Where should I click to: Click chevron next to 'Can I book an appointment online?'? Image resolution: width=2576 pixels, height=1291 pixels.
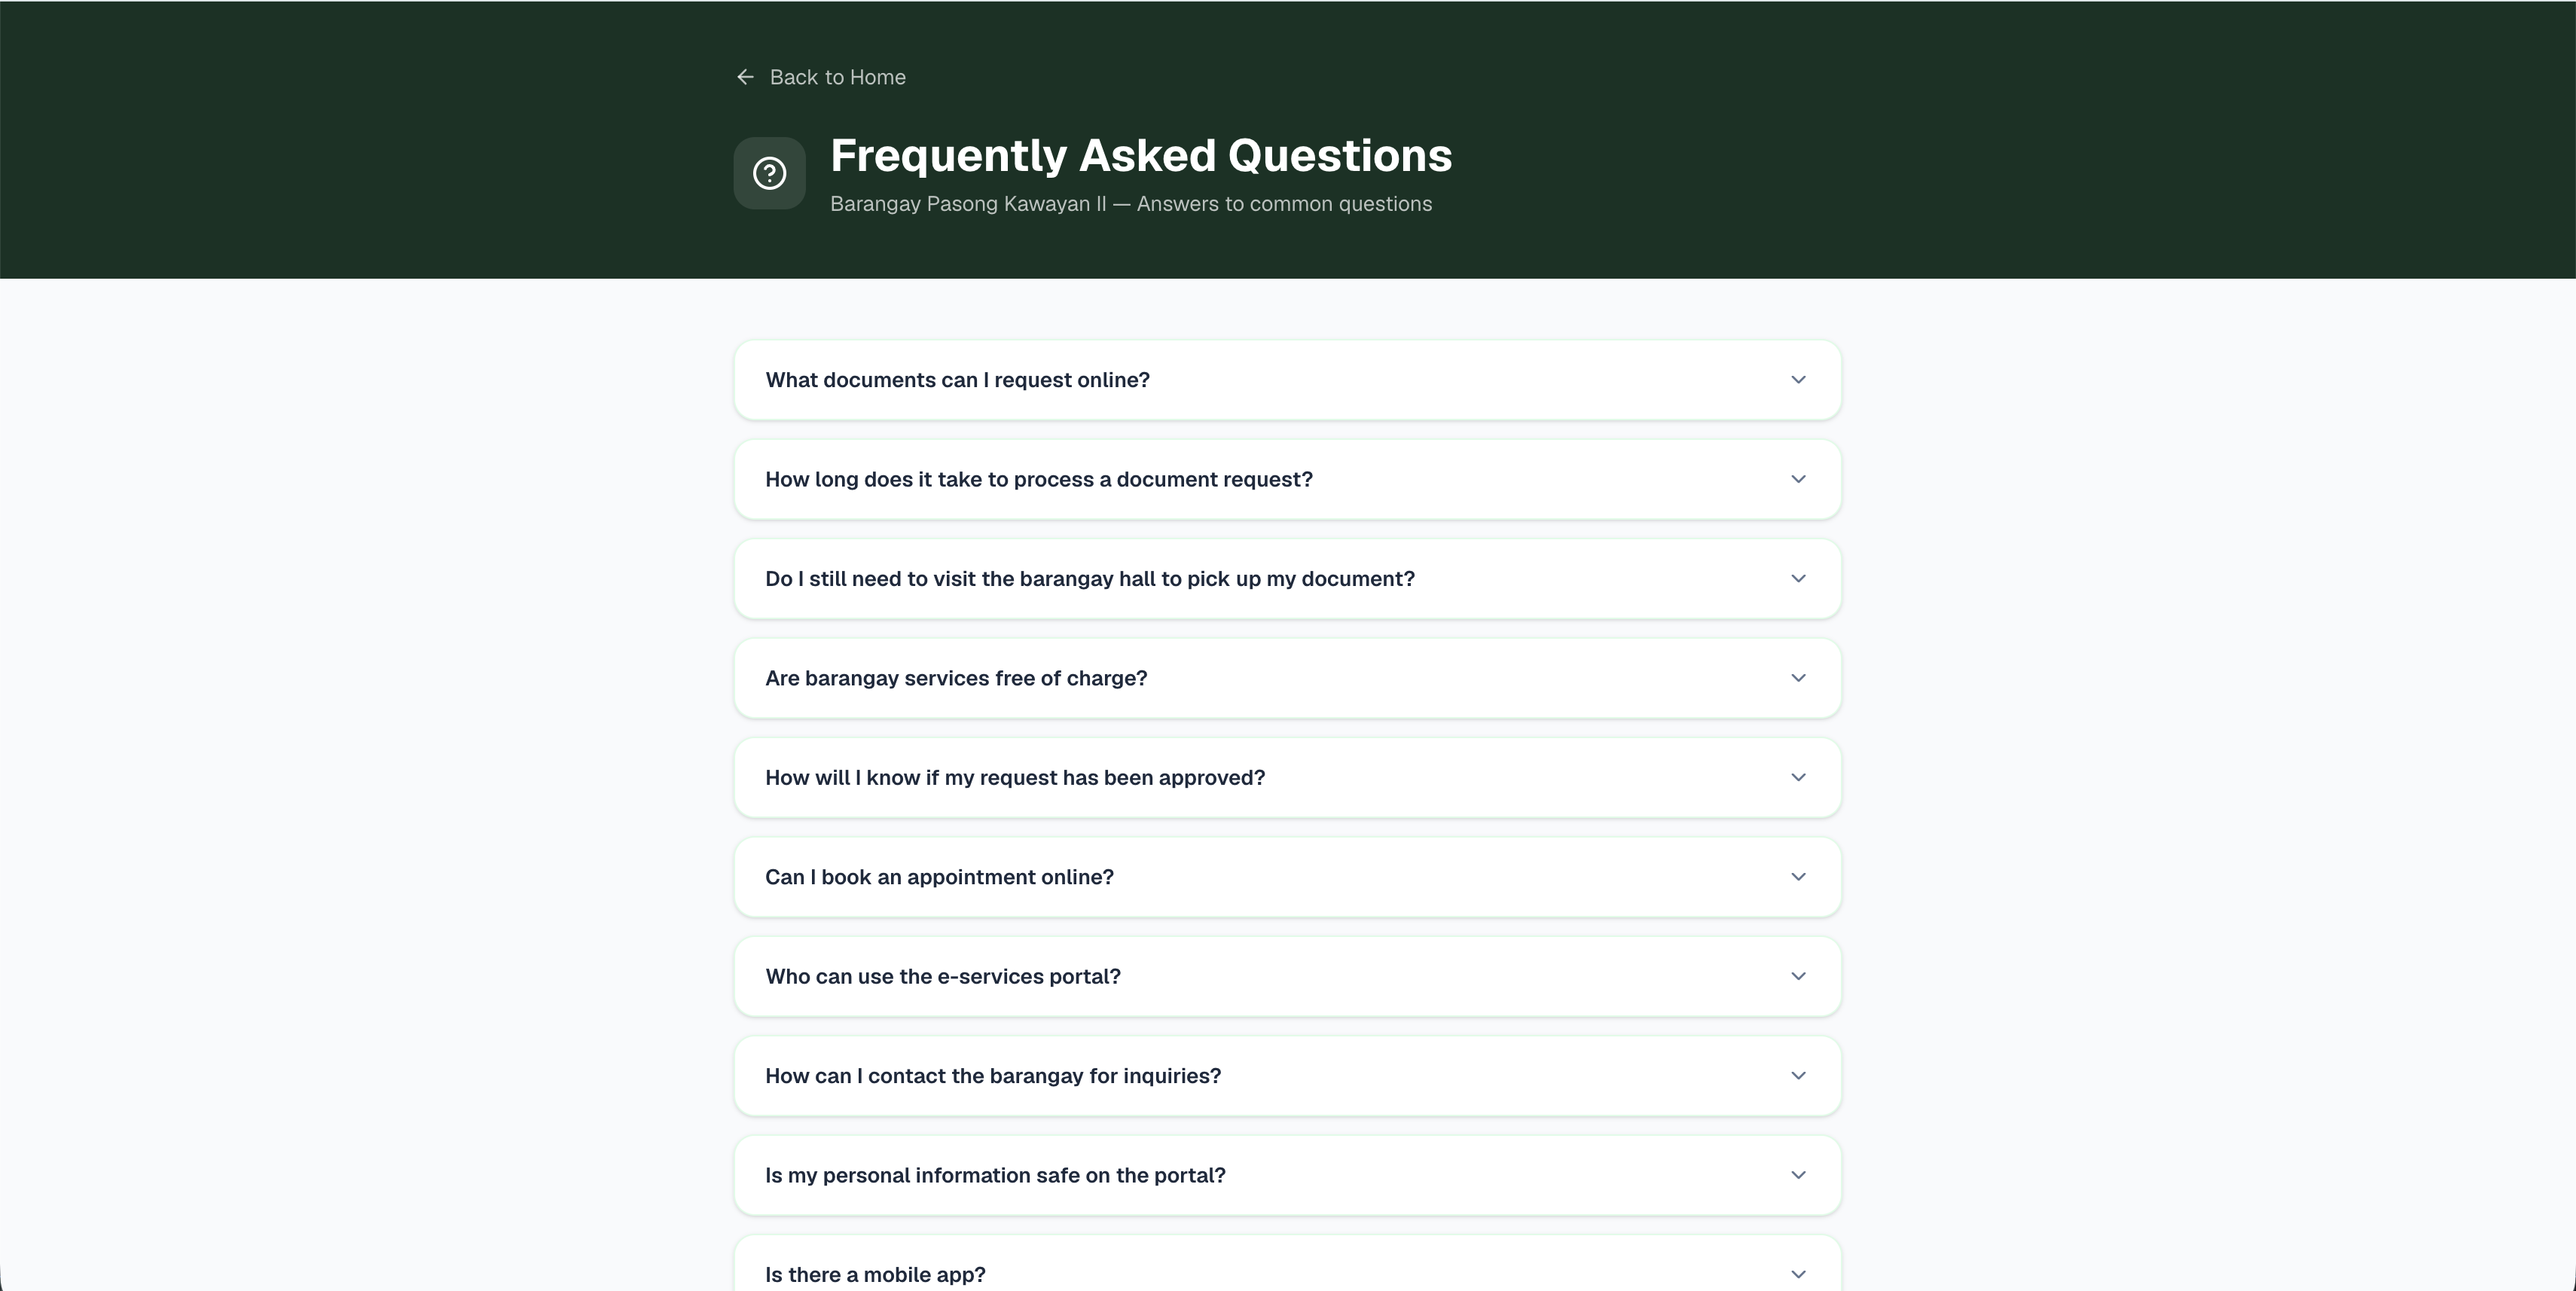pos(1798,877)
